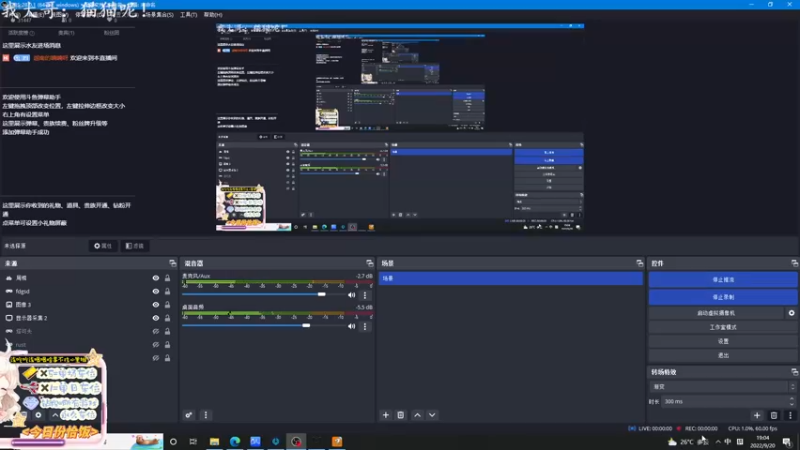
Task: Switch to 粉丝团 tab in chat overlay
Action: (x=111, y=33)
